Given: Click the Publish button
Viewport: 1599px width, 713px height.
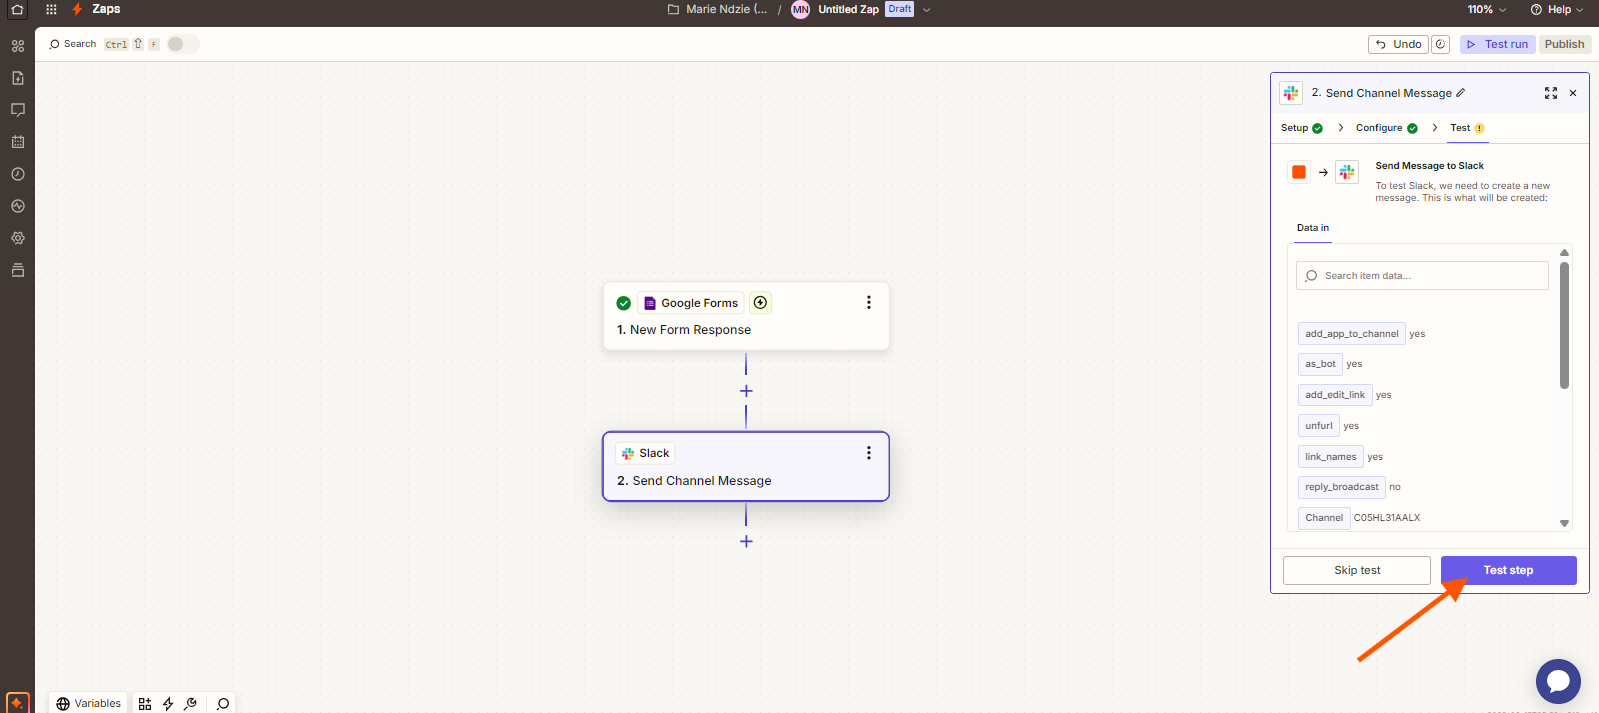Looking at the screenshot, I should (1564, 44).
